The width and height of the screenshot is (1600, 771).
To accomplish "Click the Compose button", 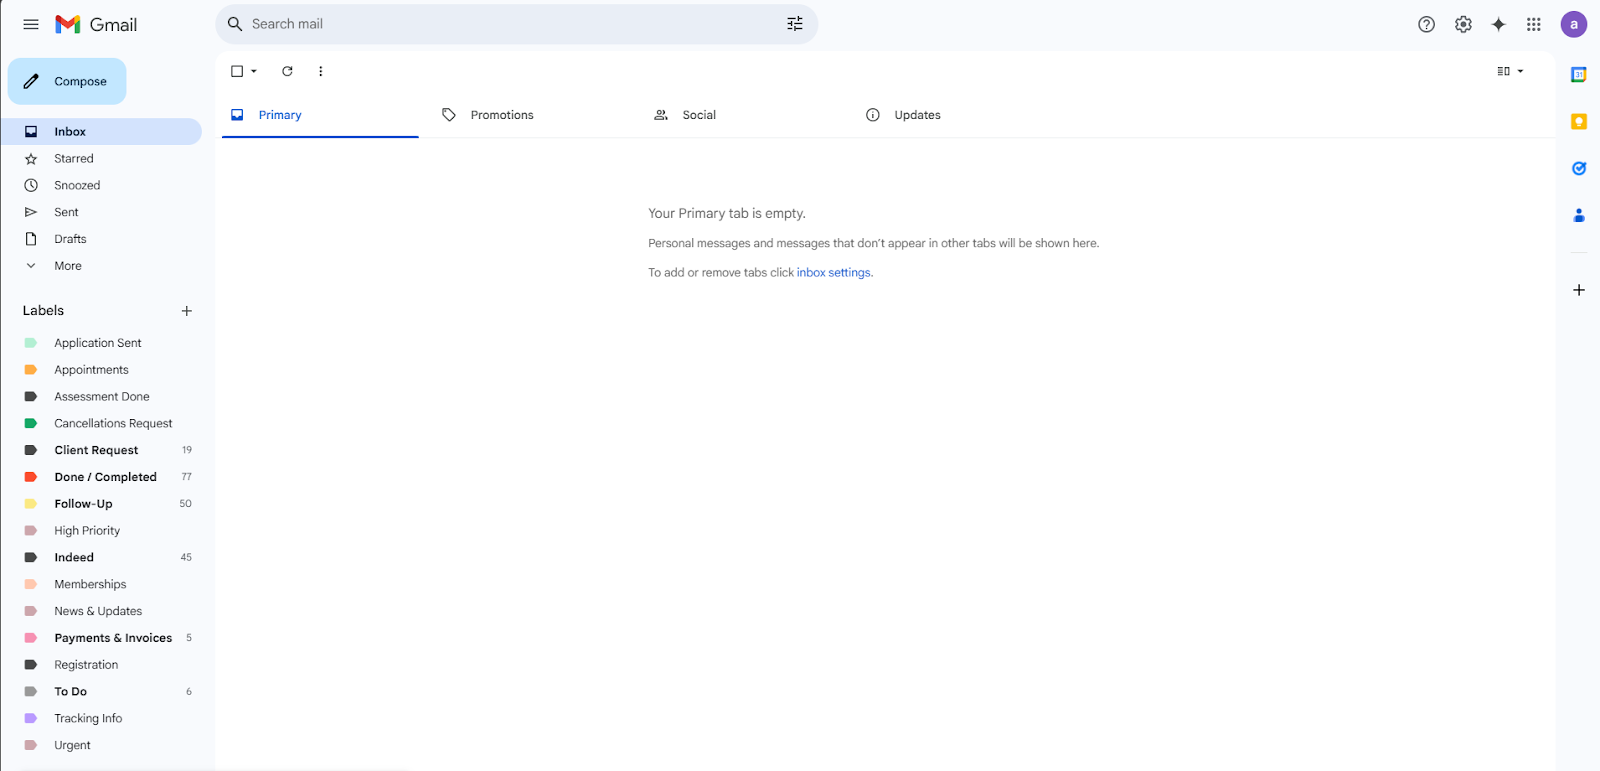I will [x=67, y=81].
